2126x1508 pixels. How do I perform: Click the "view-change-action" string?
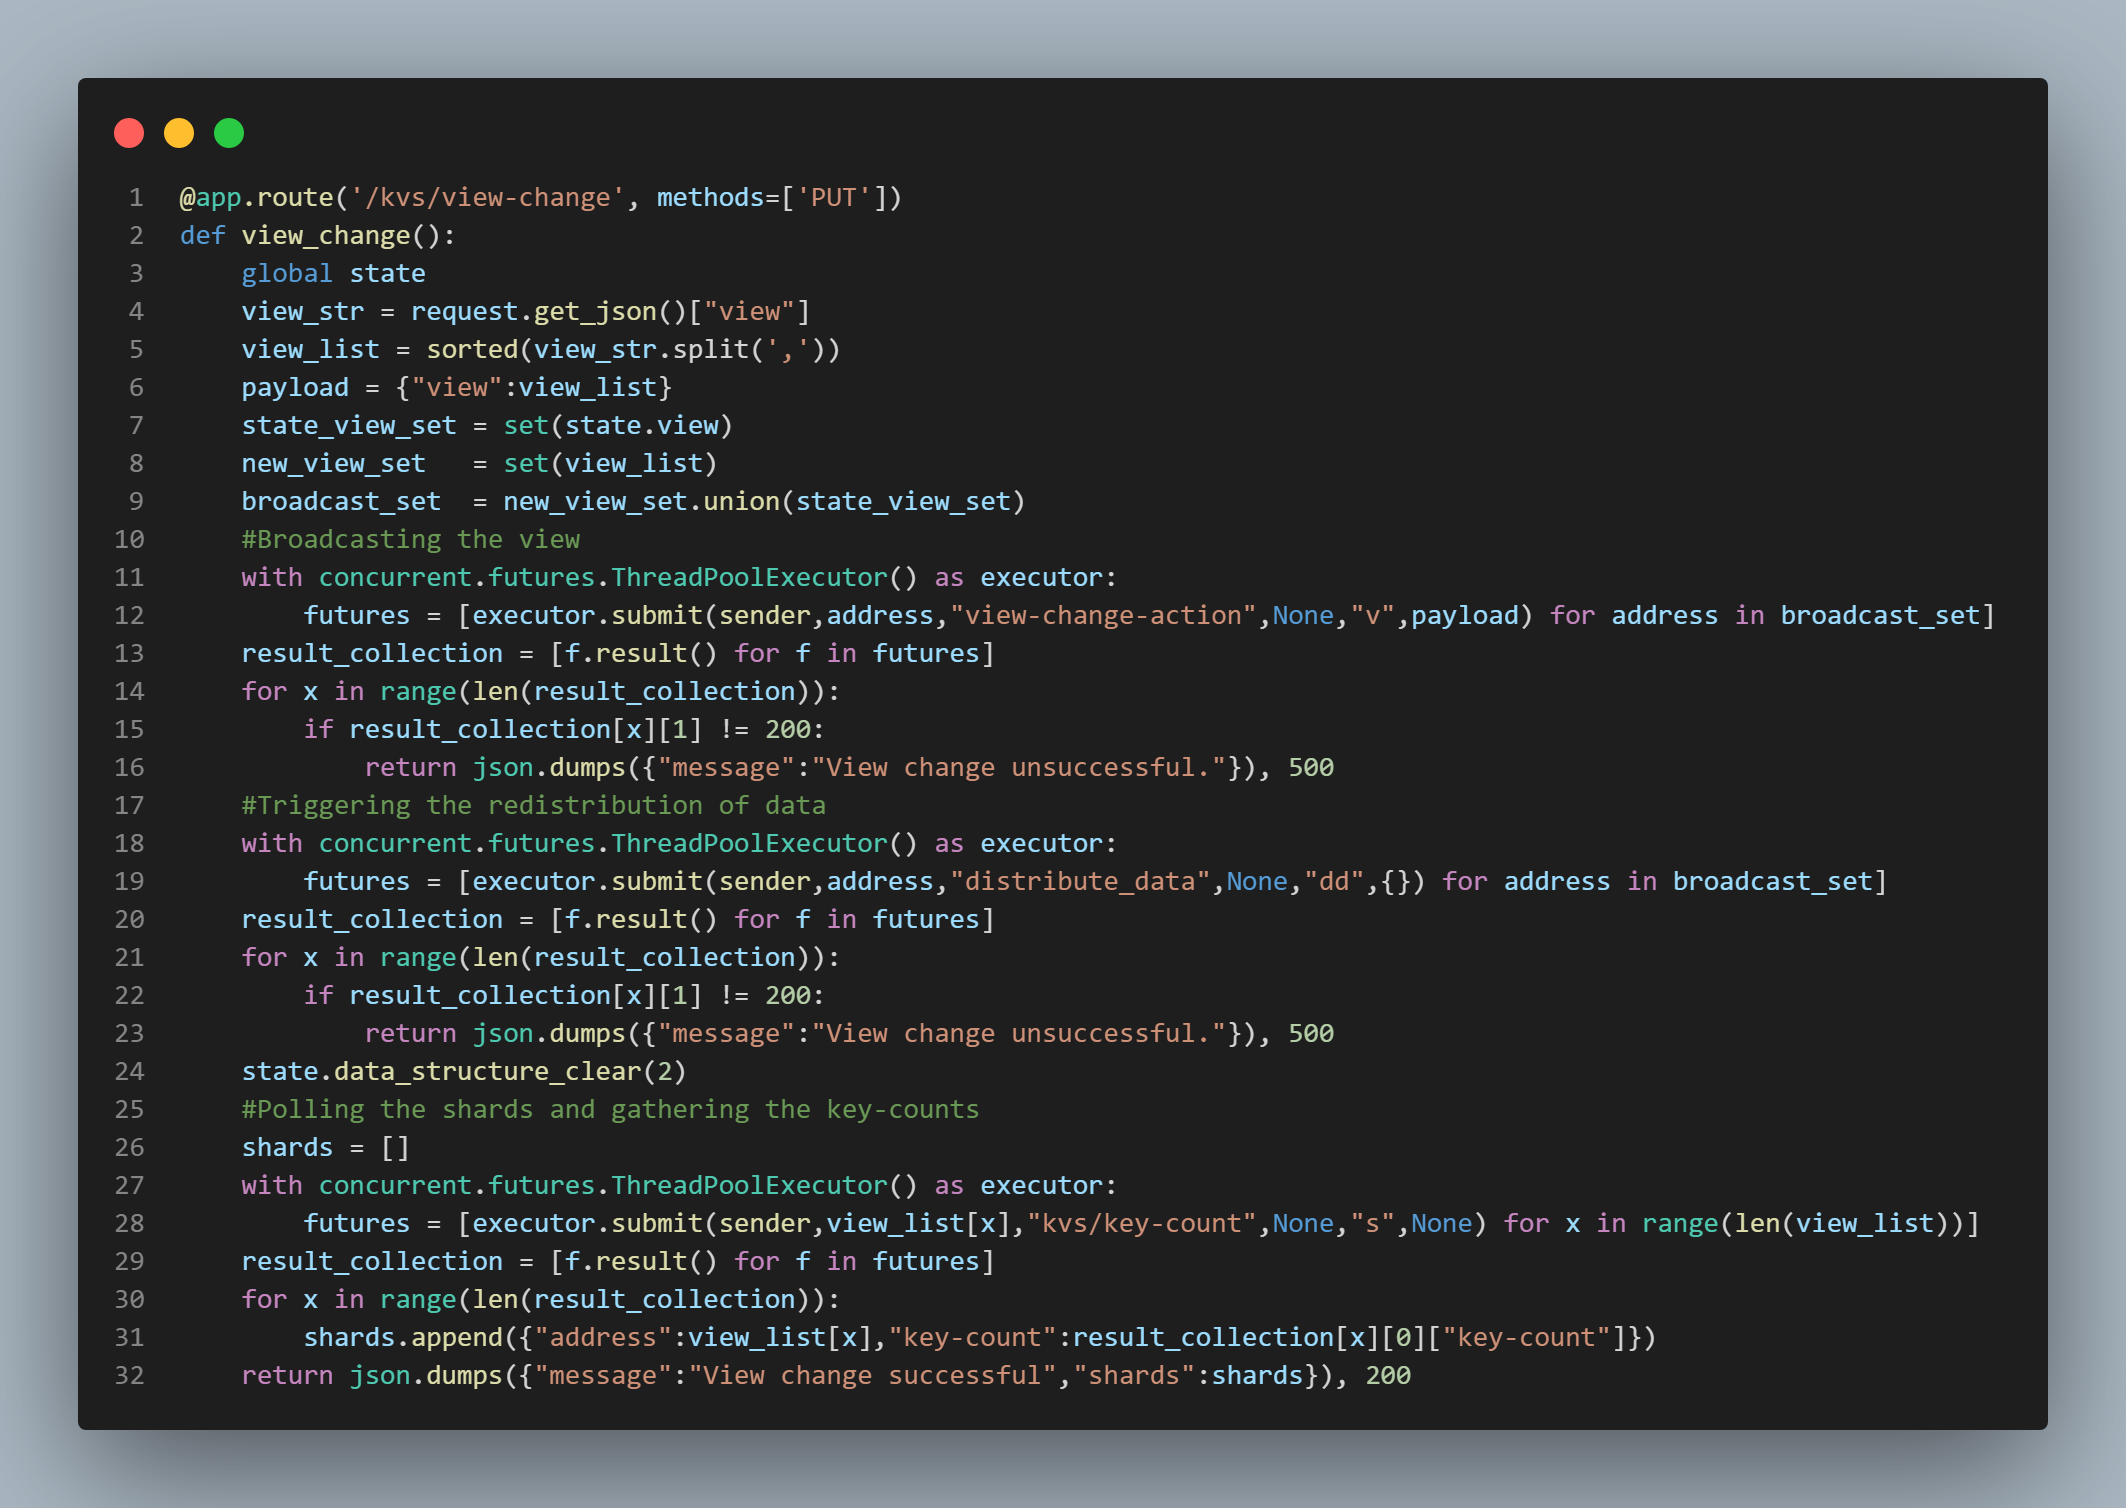(x=1103, y=616)
